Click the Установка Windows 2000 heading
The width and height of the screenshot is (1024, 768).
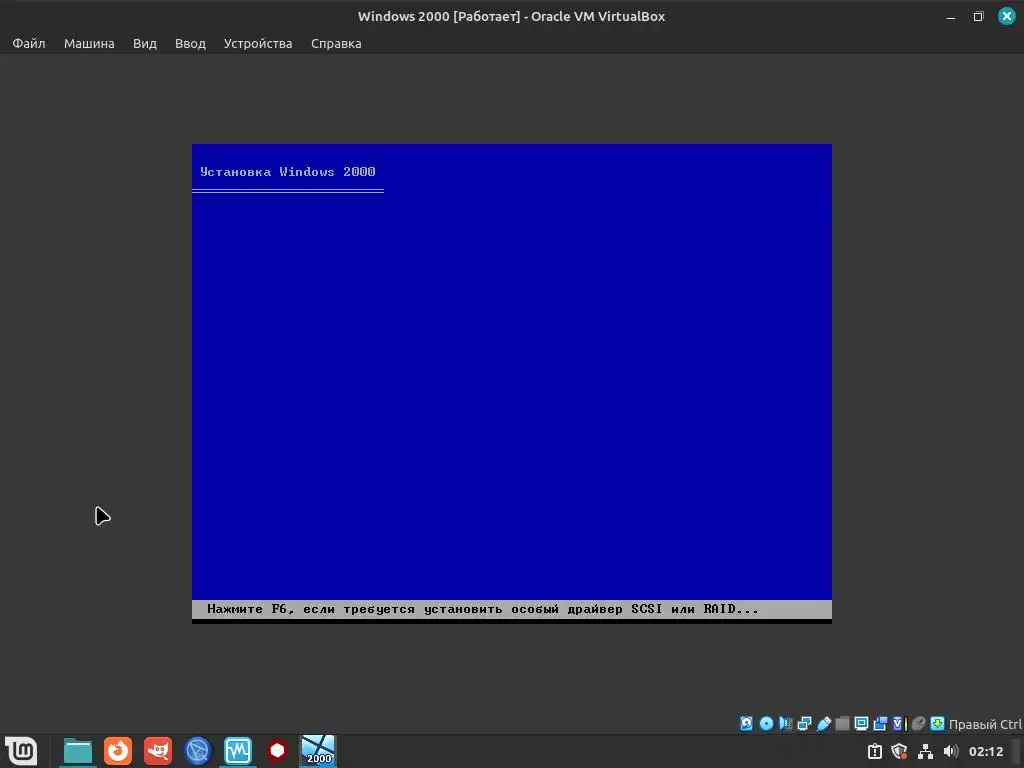(287, 172)
